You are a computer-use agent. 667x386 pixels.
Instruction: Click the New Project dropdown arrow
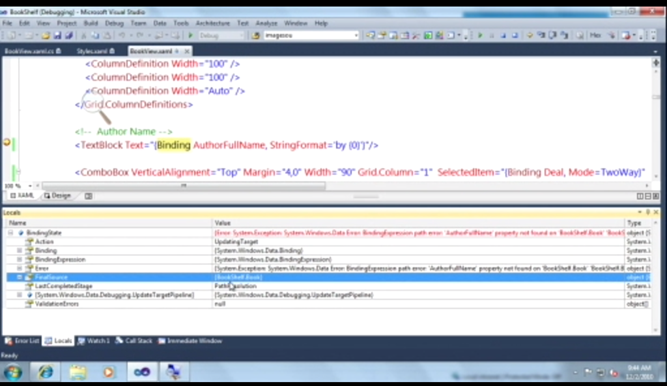coord(19,36)
